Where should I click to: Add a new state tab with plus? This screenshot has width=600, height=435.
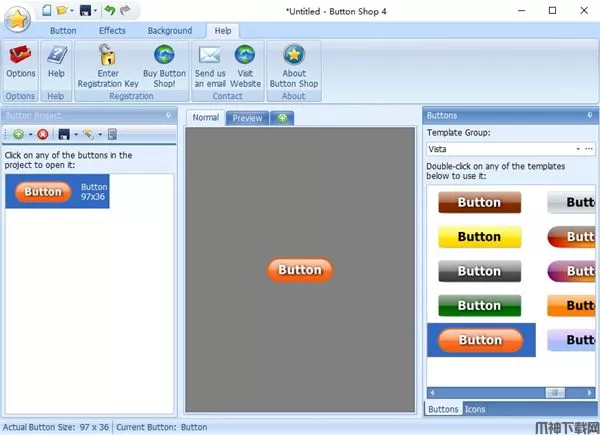[x=282, y=118]
